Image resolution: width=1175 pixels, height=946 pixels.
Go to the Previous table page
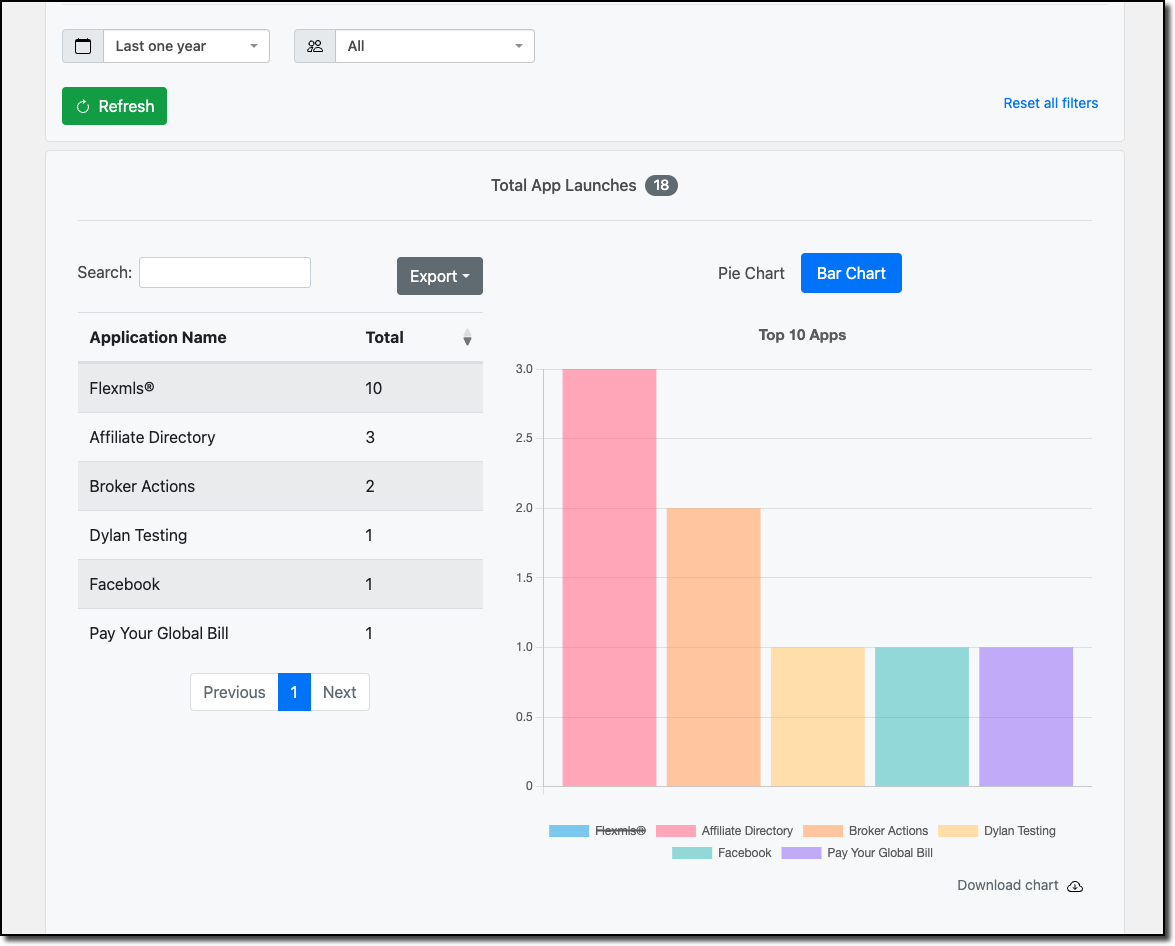pos(234,692)
